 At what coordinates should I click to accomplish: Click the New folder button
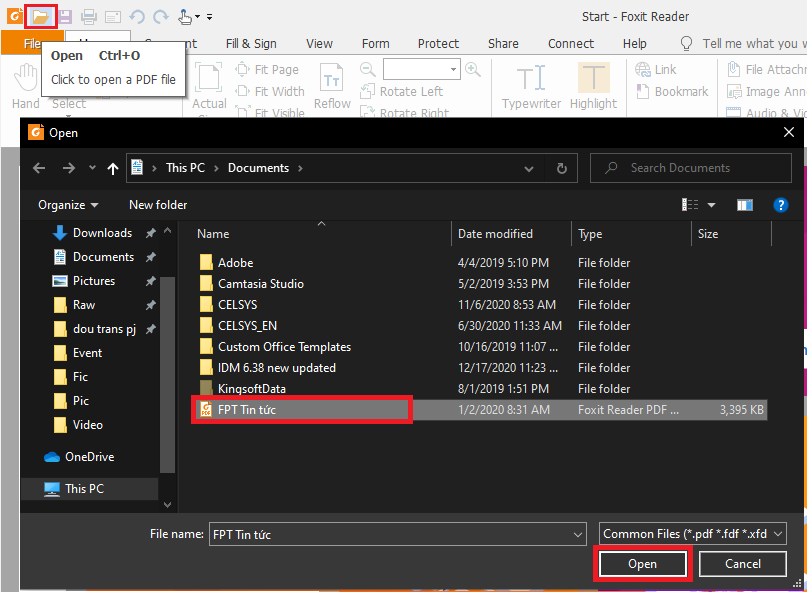pos(158,205)
